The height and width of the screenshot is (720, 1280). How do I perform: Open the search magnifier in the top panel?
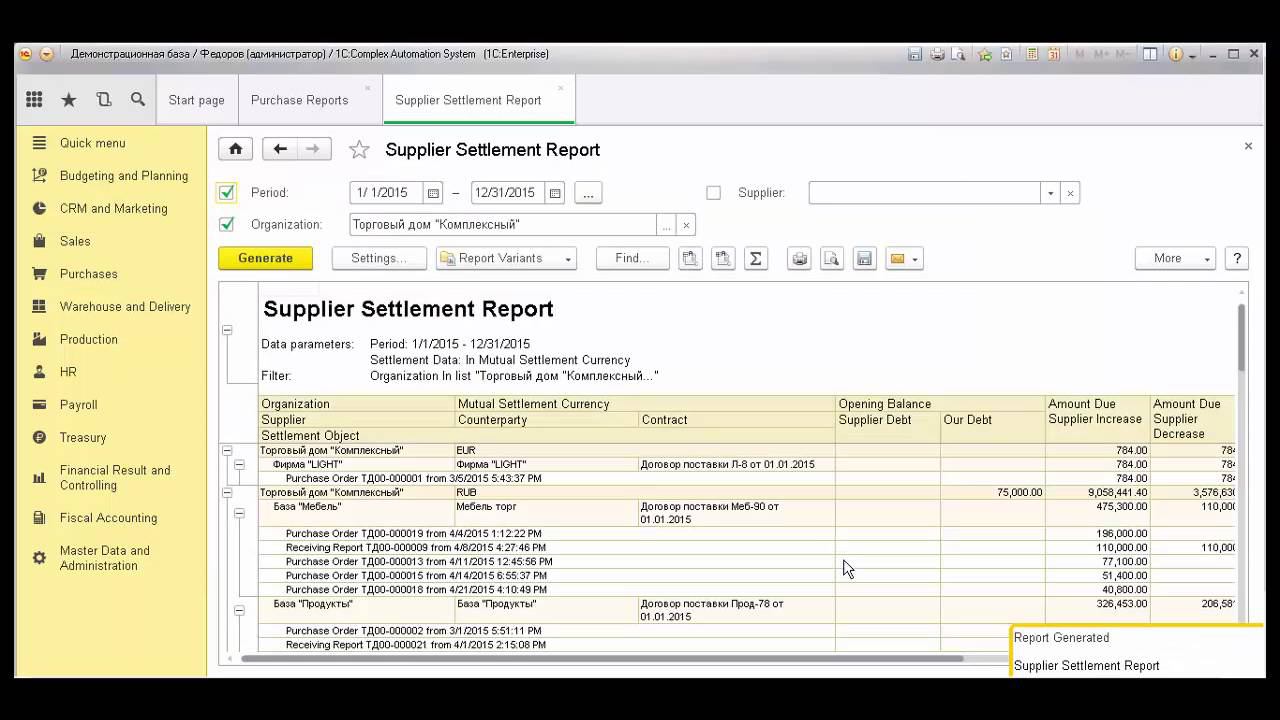138,100
